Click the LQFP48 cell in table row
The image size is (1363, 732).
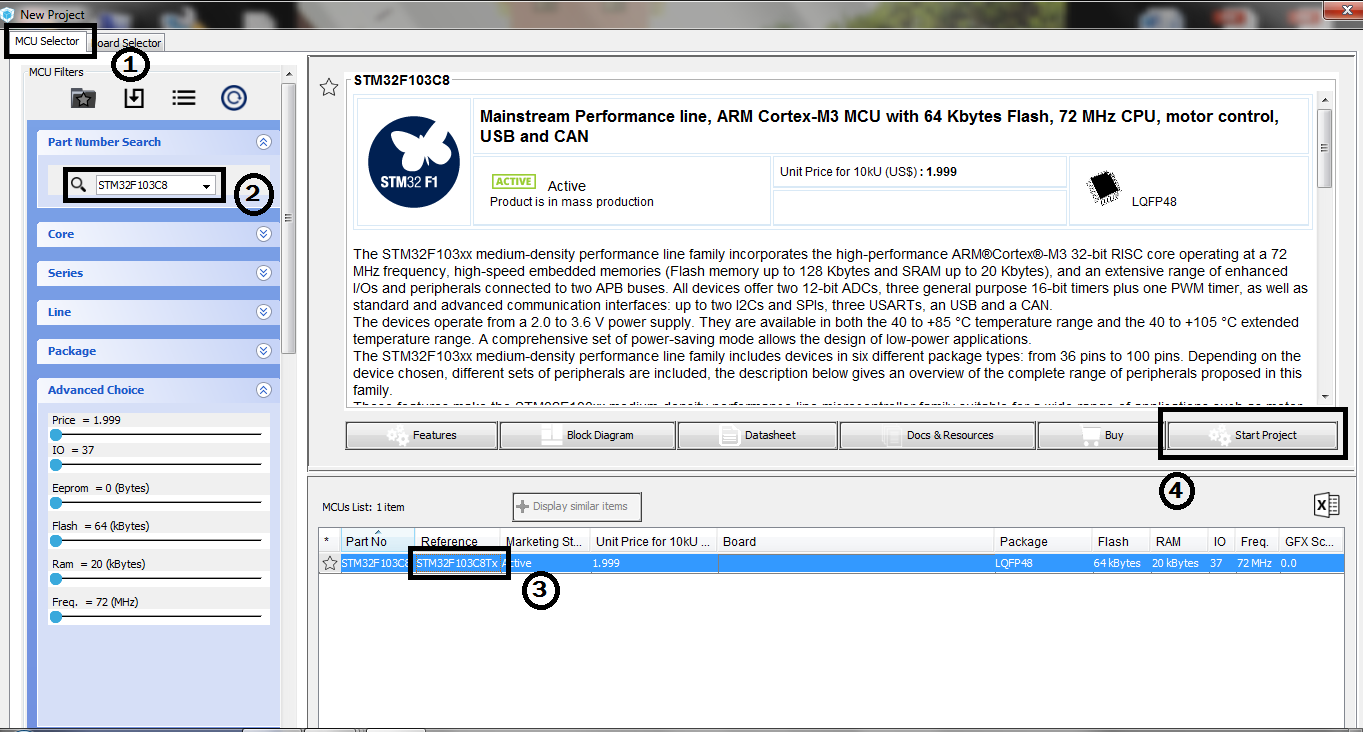[1043, 564]
